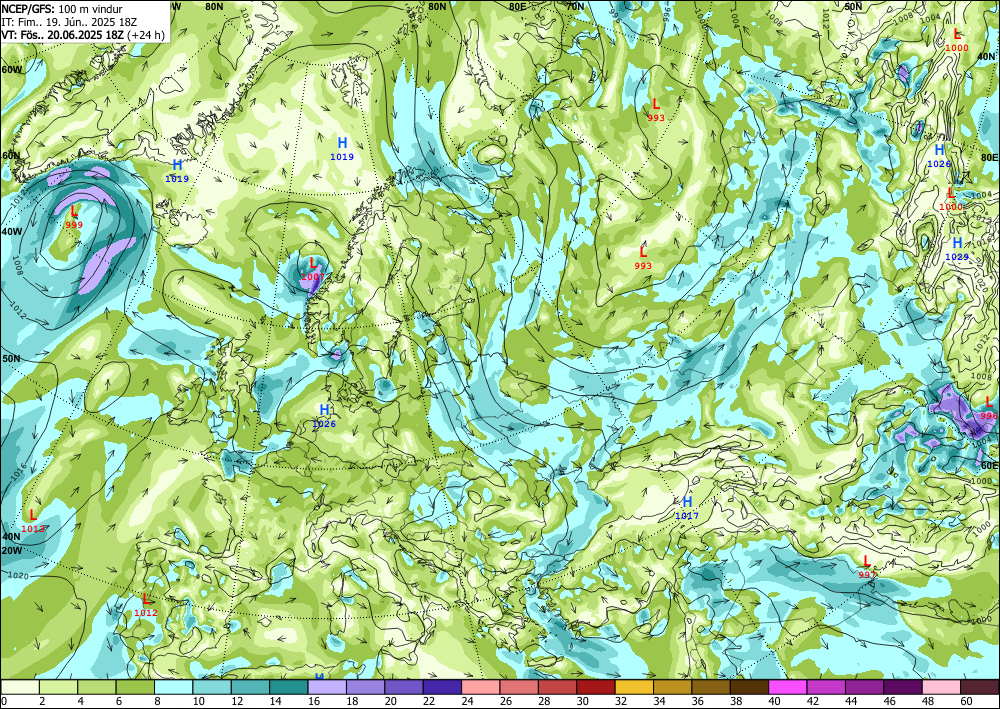Click the '1020' isobar label
1000x709 pixels.
(x=17, y=574)
